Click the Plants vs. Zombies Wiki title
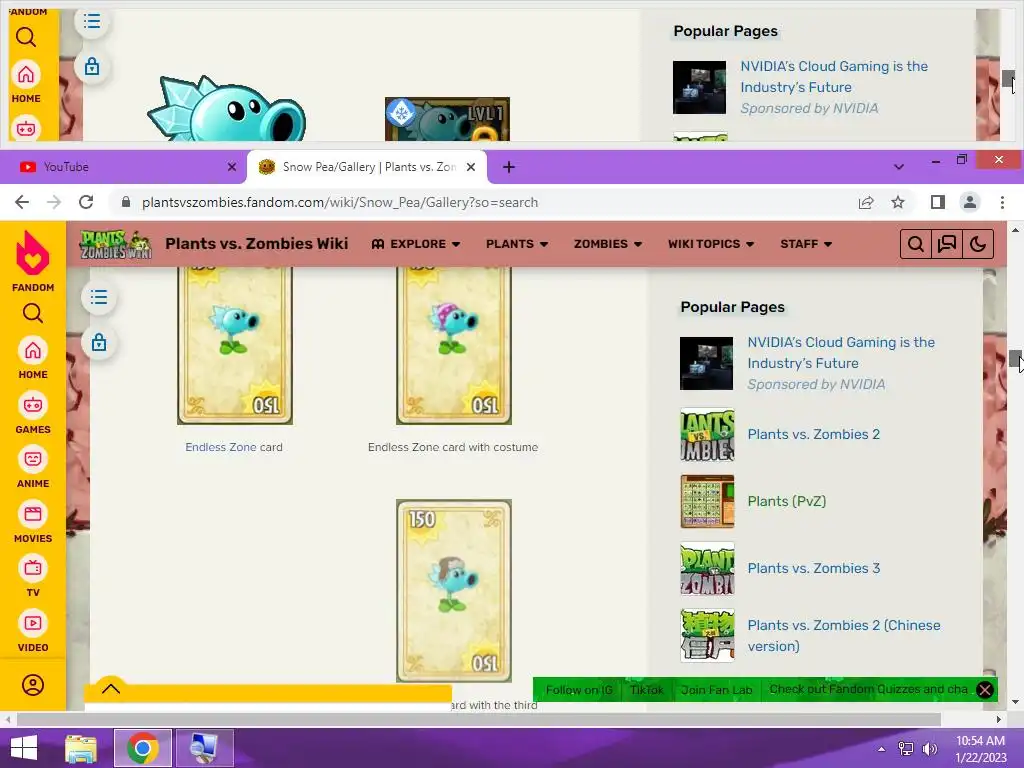 pyautogui.click(x=257, y=244)
